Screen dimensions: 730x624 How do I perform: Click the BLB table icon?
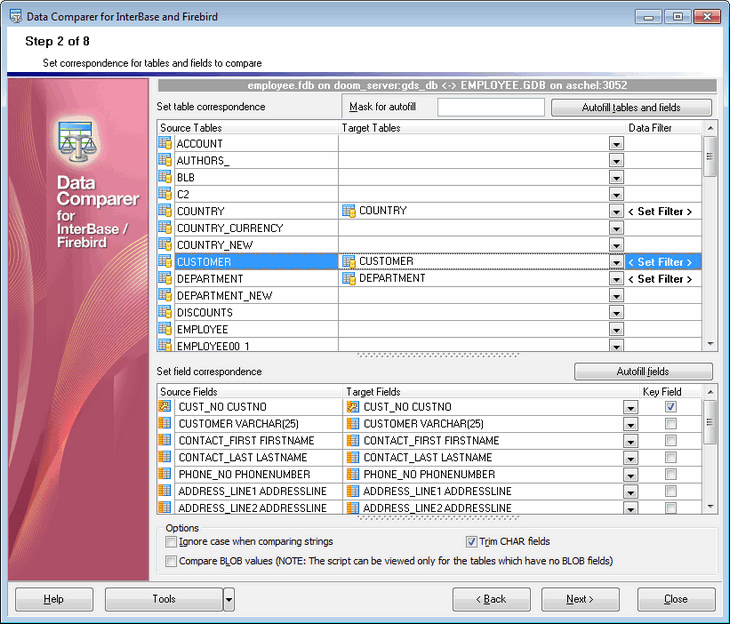(165, 176)
